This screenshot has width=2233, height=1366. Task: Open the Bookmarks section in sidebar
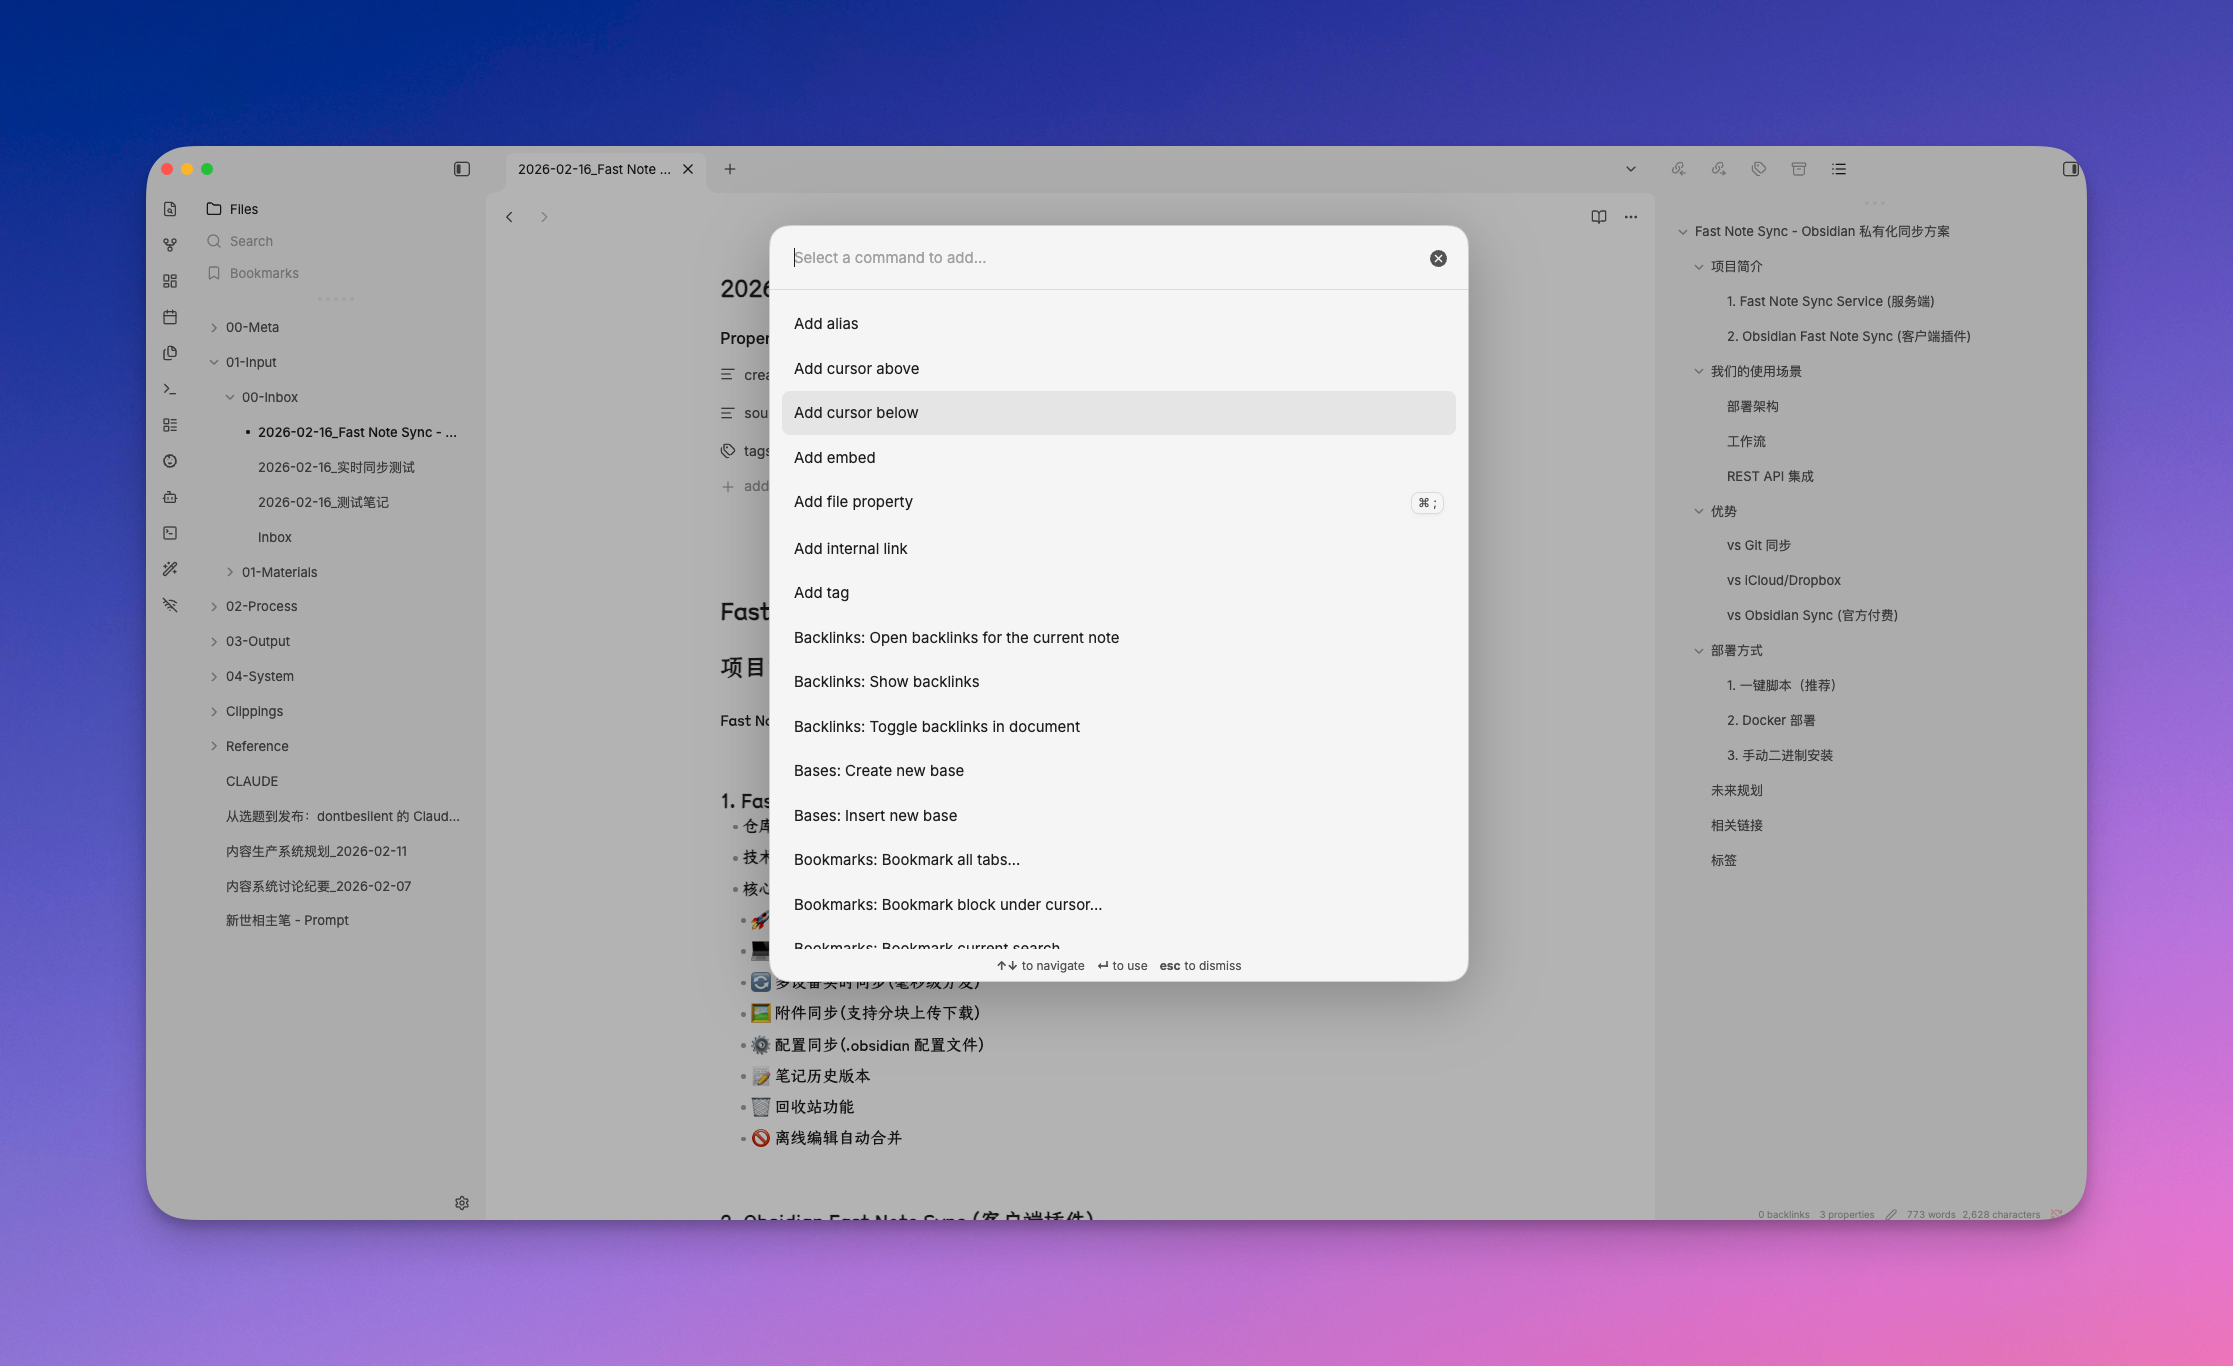[263, 273]
